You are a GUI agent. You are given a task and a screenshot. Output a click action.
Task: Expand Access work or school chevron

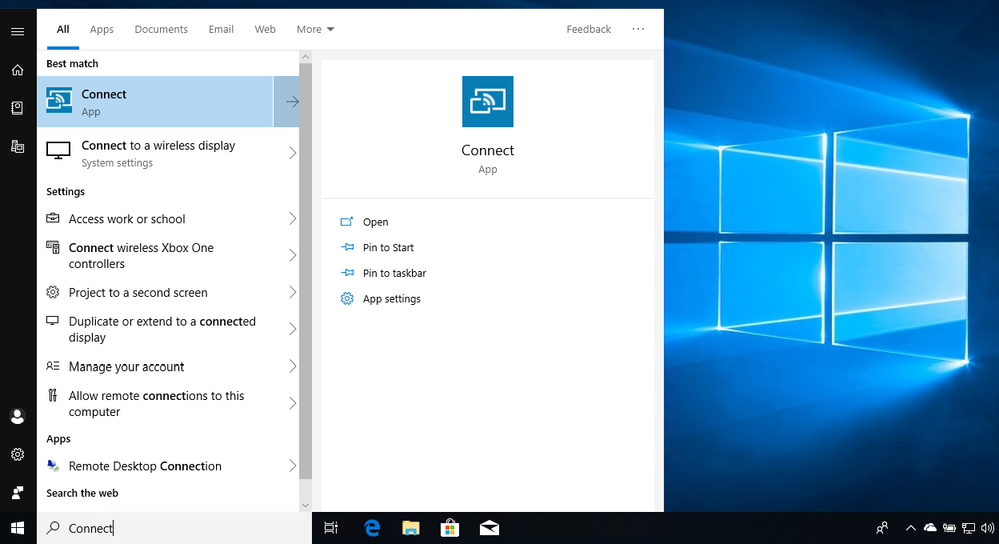tap(292, 218)
